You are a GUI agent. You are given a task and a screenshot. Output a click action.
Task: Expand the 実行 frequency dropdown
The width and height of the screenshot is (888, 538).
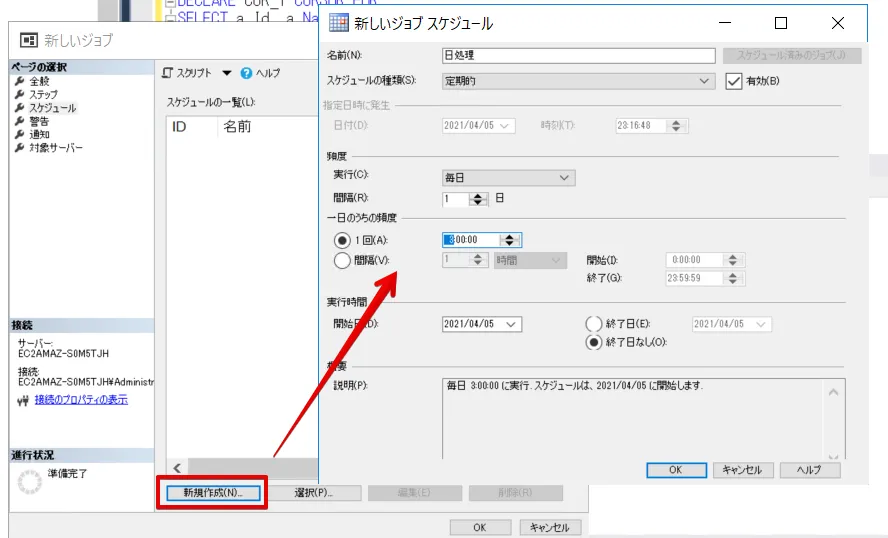(x=565, y=178)
